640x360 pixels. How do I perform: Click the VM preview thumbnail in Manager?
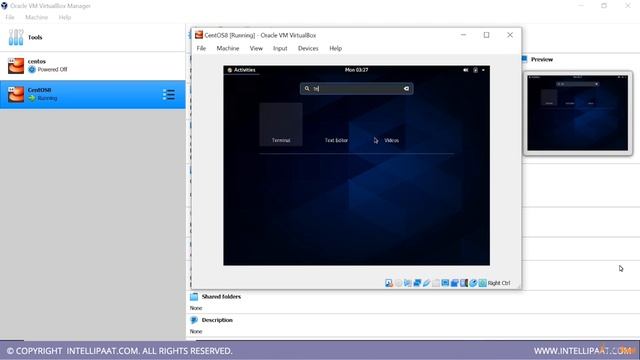(x=578, y=113)
